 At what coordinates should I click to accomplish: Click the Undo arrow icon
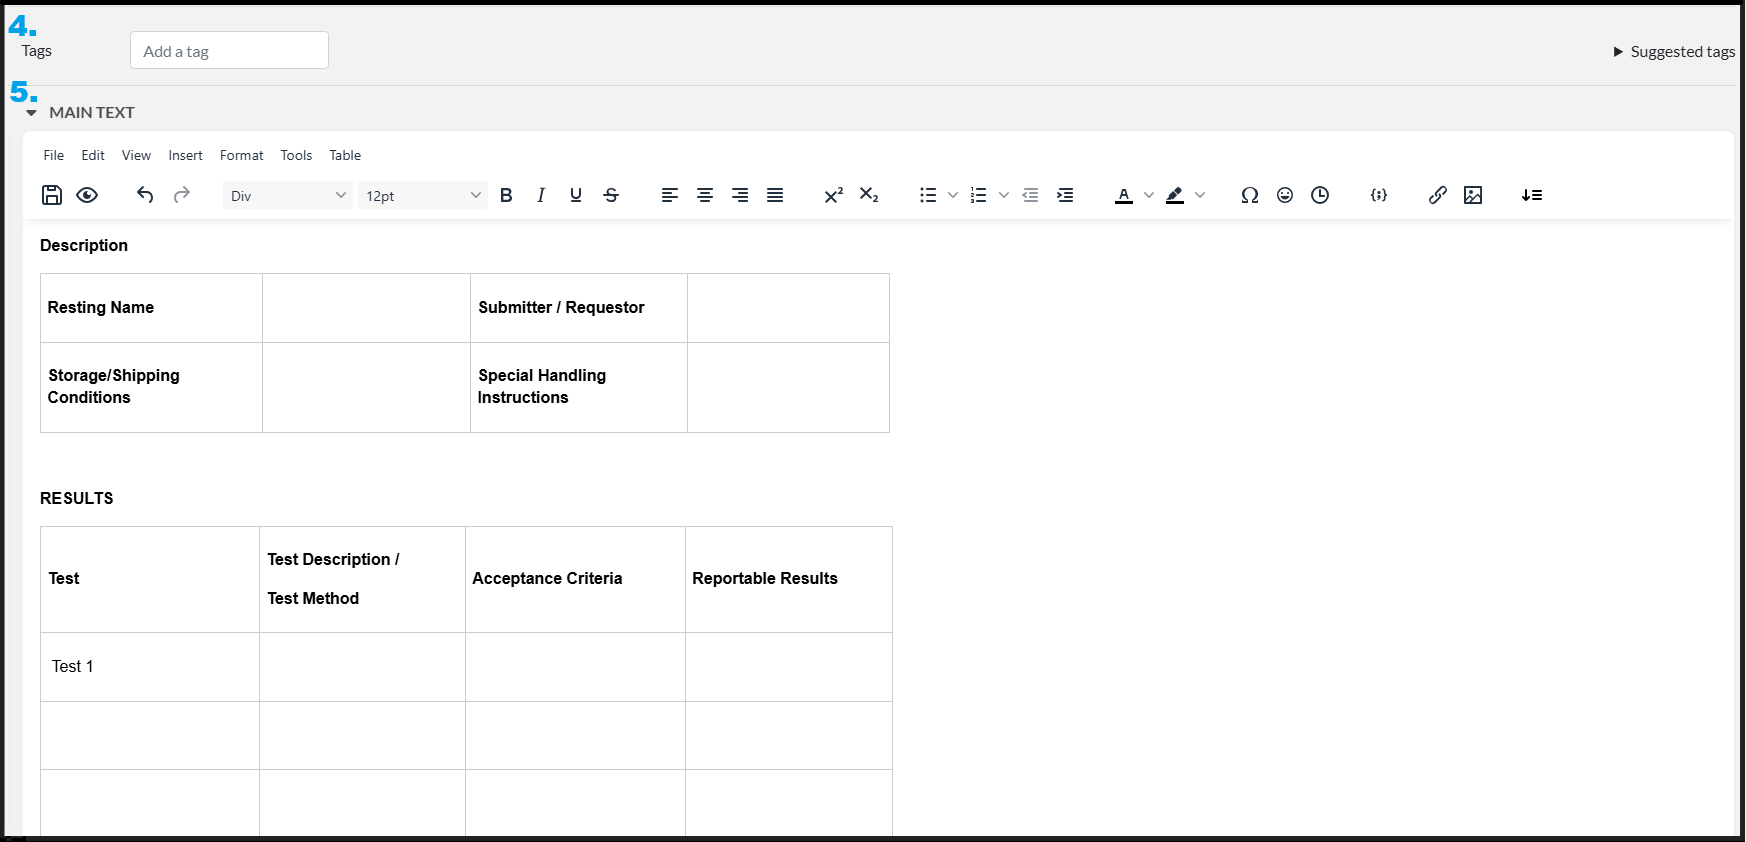pos(145,195)
